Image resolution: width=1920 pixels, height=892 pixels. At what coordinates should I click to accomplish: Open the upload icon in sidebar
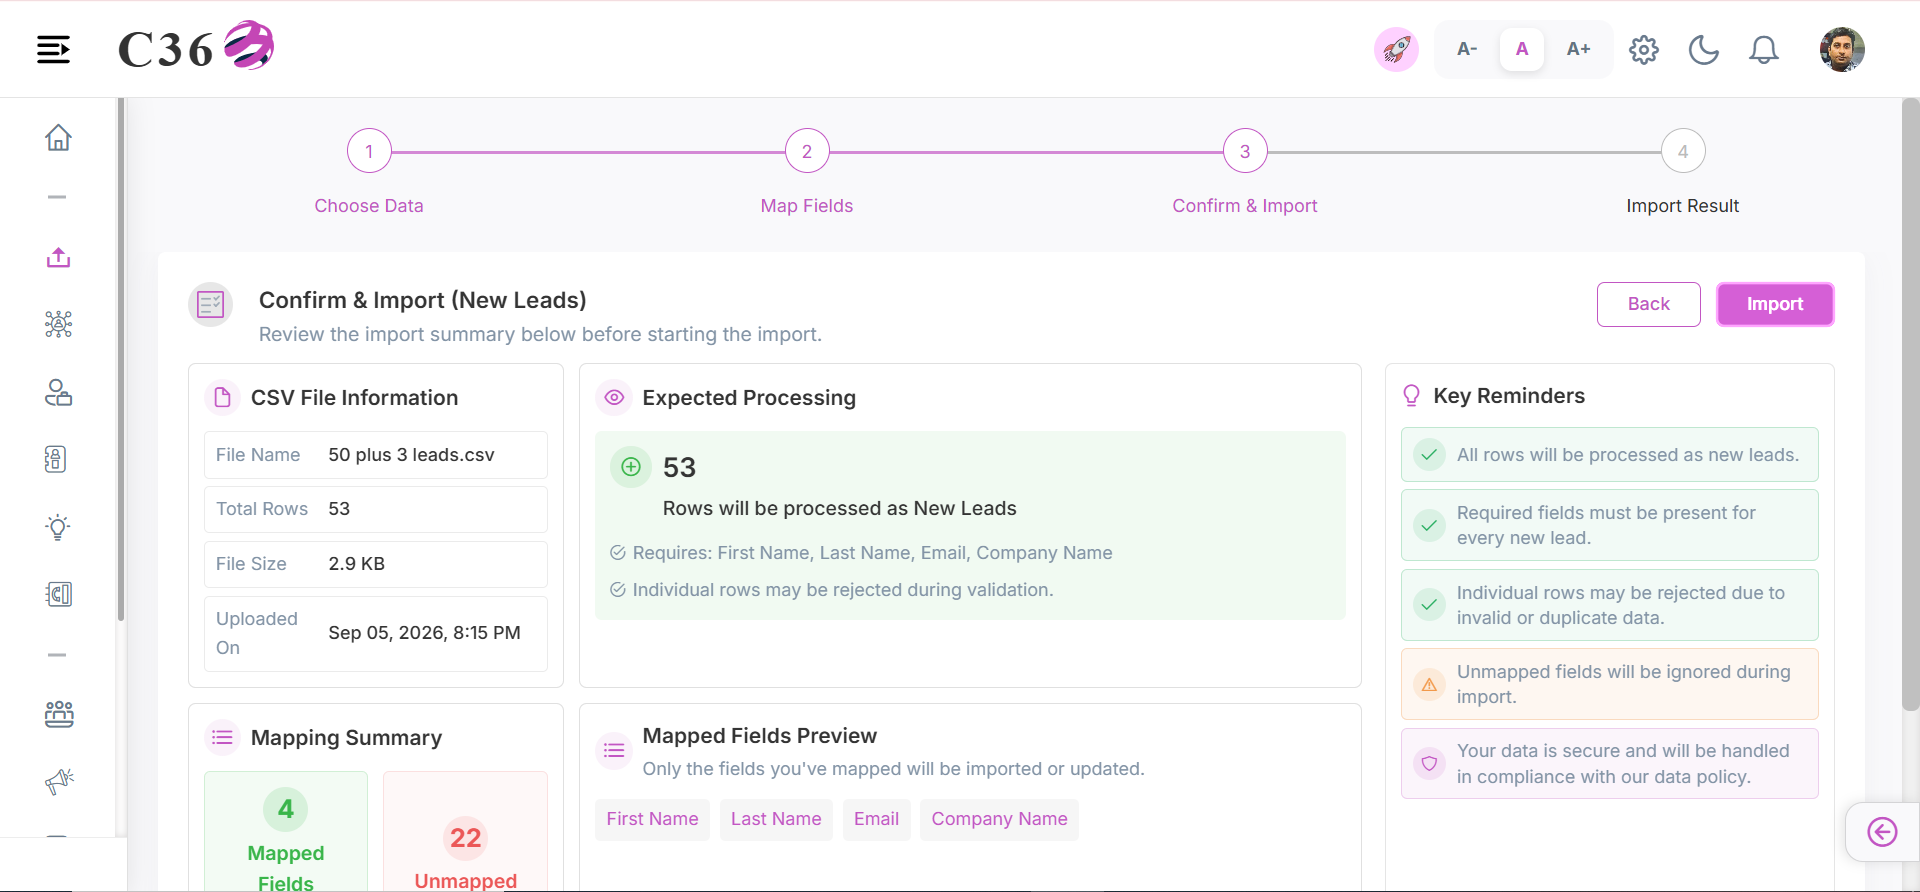[58, 257]
